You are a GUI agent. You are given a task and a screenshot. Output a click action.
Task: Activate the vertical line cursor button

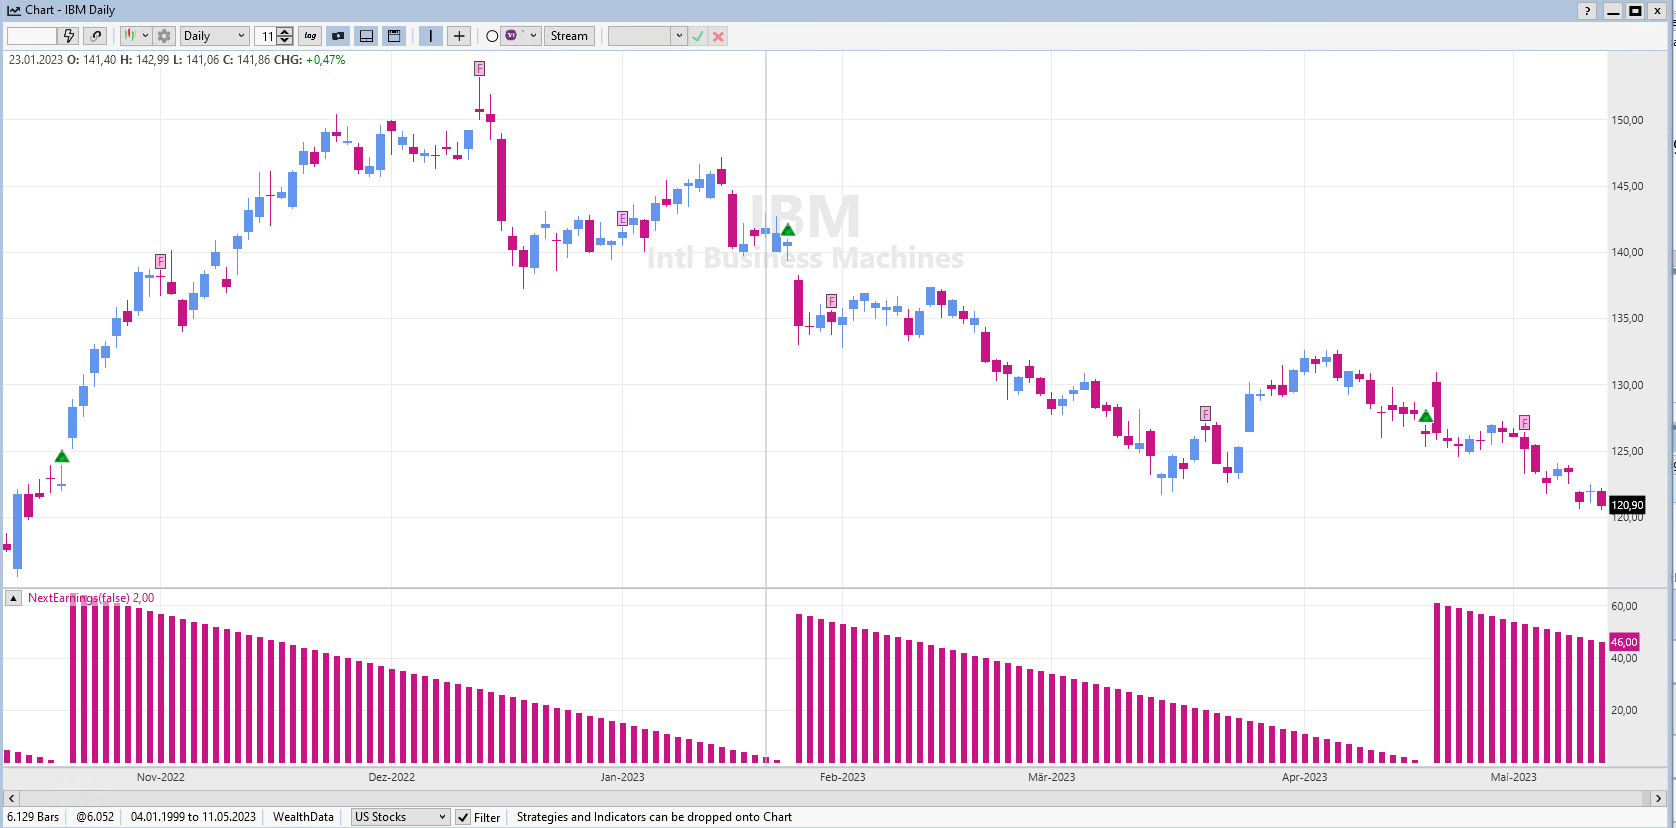click(x=431, y=36)
